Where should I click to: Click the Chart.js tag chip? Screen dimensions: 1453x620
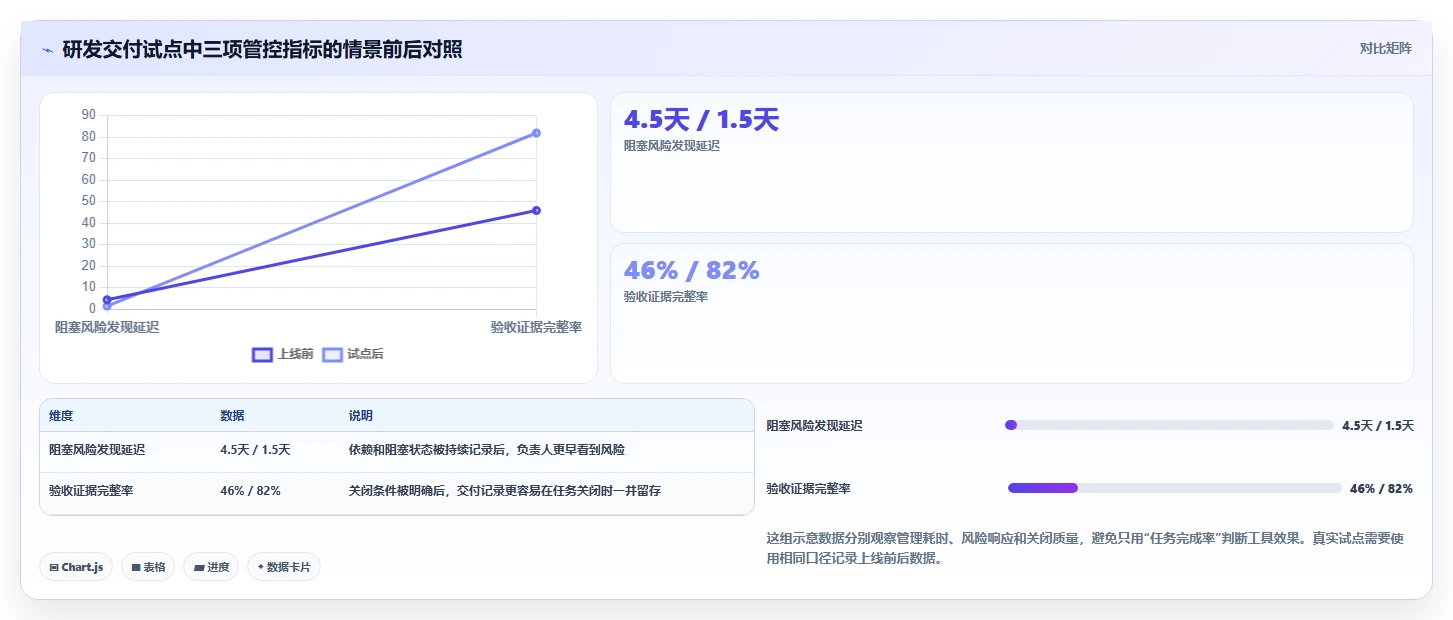click(x=77, y=567)
